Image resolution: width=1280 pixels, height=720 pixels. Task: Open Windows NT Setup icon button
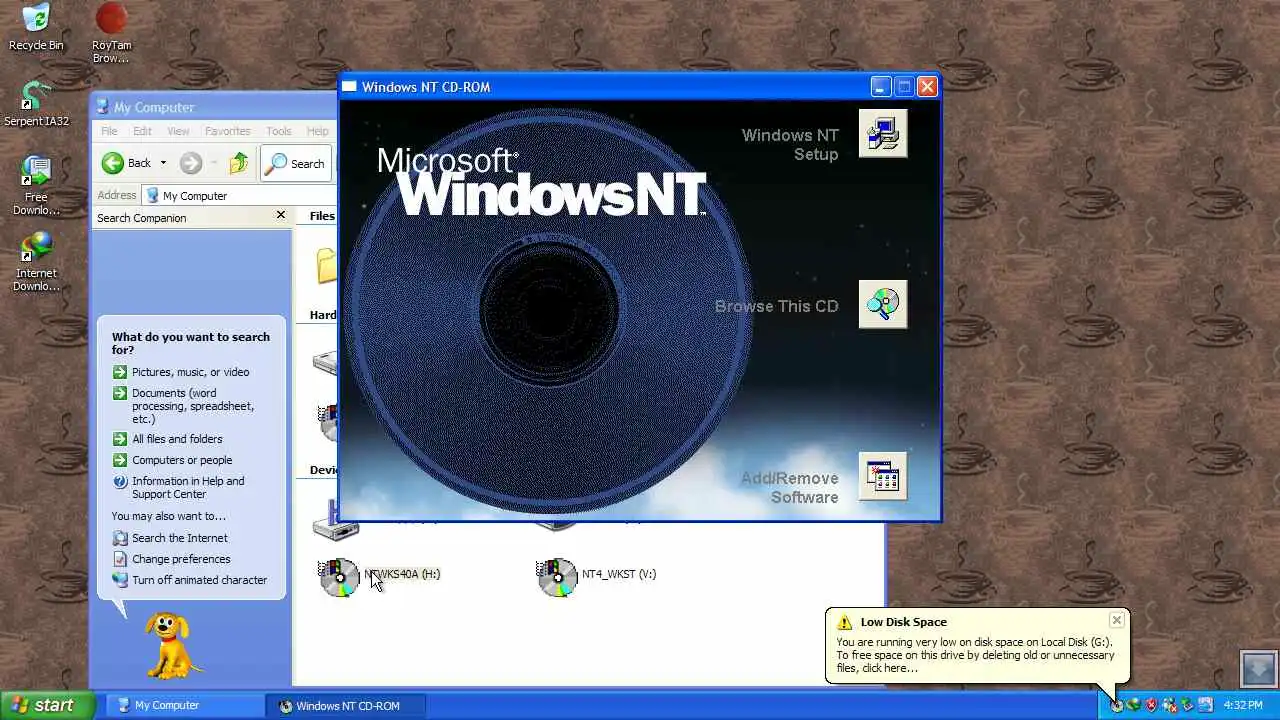pyautogui.click(x=883, y=134)
